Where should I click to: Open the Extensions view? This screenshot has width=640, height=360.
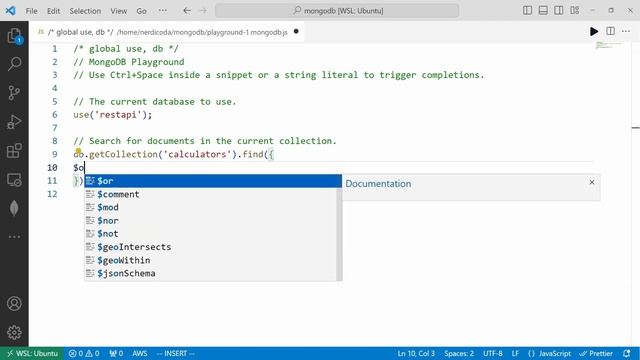[14, 151]
